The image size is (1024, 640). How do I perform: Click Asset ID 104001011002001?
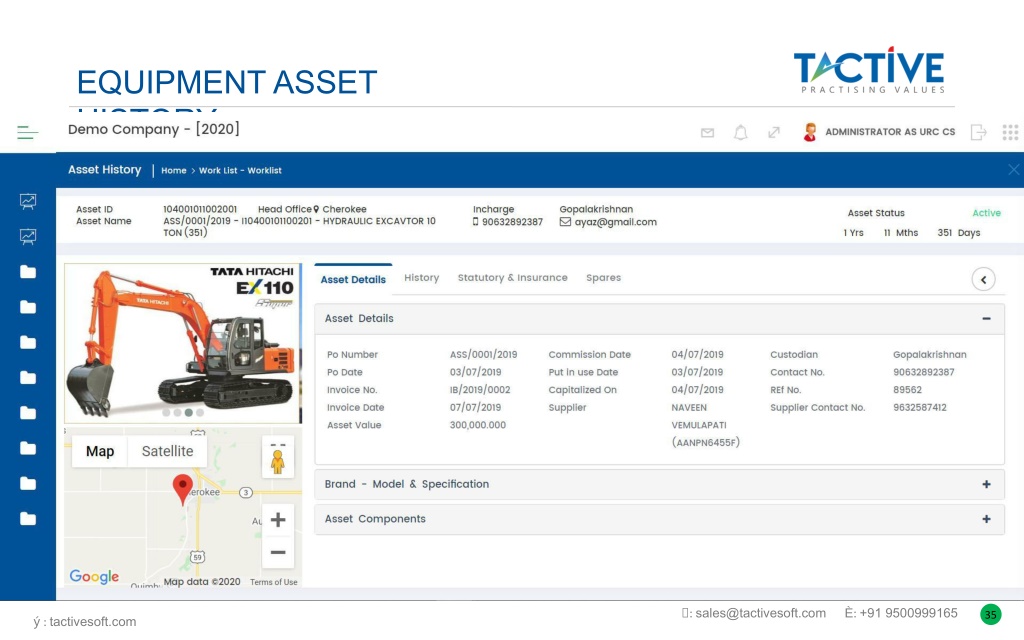[200, 210]
